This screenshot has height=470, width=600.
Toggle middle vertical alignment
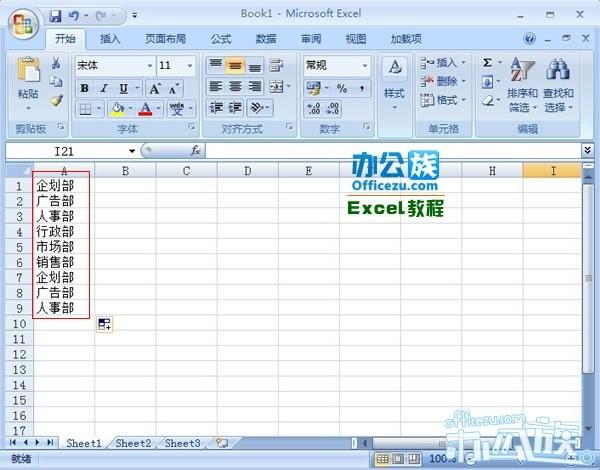[x=235, y=66]
